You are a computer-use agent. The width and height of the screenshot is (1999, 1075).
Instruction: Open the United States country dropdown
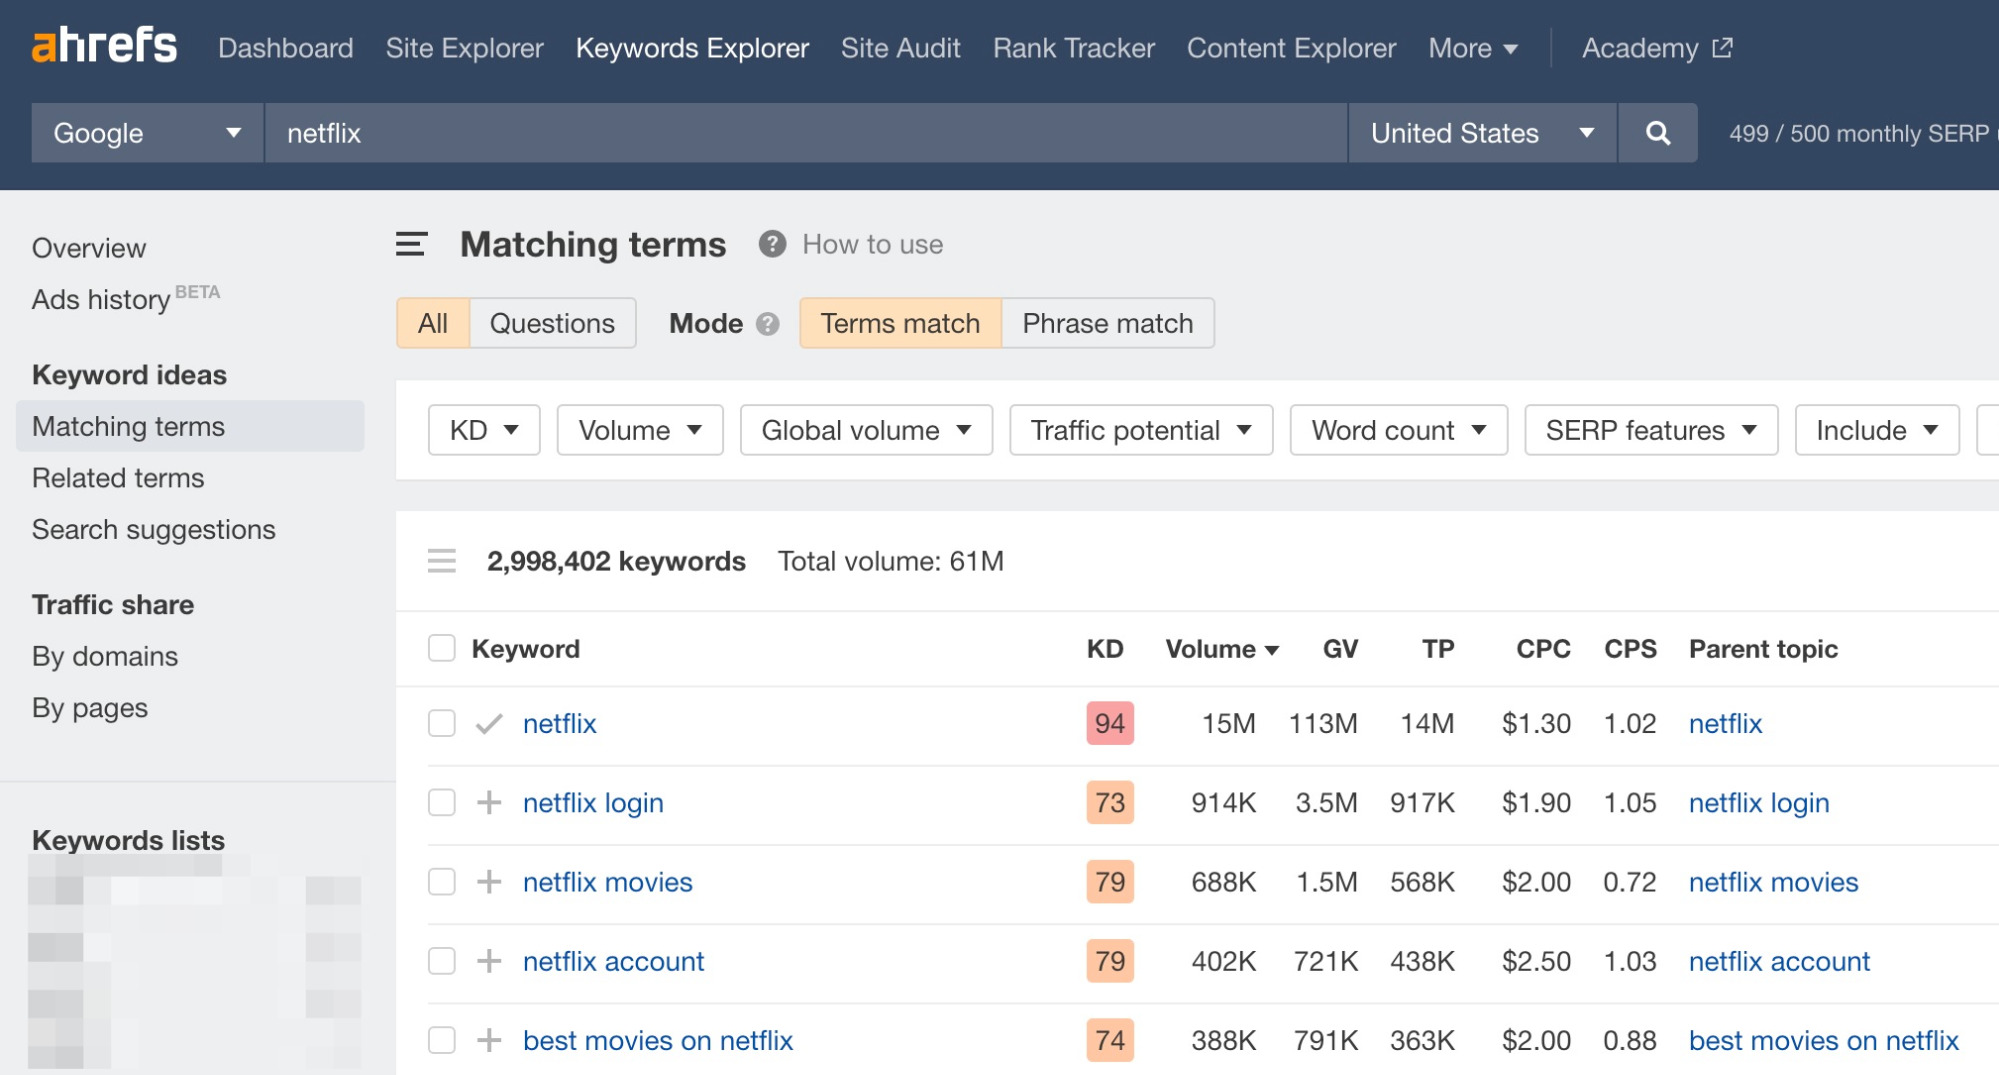click(x=1482, y=133)
